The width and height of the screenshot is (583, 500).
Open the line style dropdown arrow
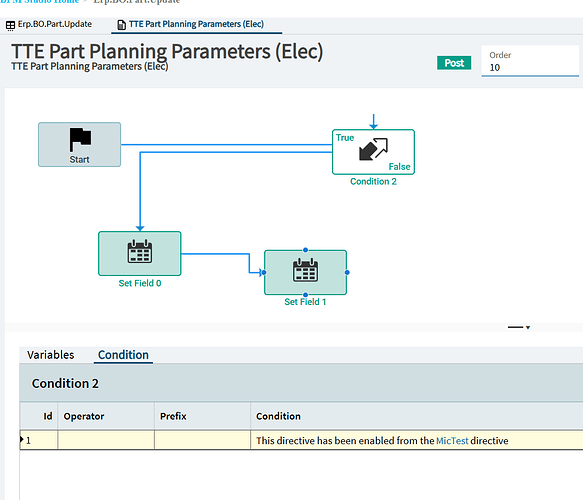pos(528,328)
